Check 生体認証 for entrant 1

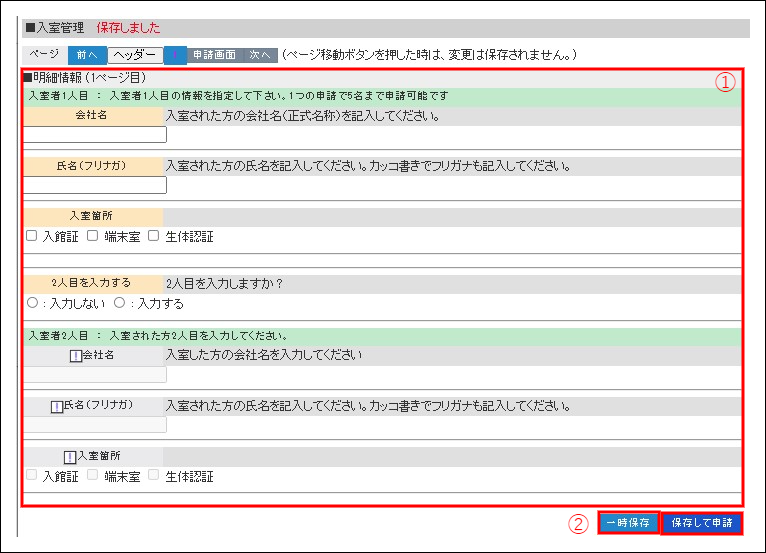[153, 236]
